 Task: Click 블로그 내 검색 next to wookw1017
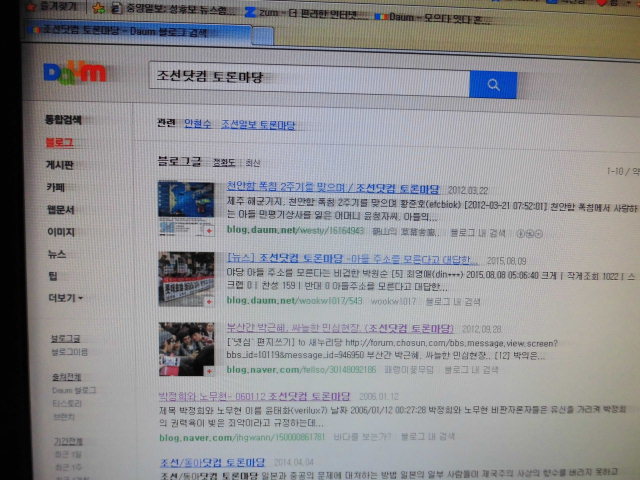453,302
